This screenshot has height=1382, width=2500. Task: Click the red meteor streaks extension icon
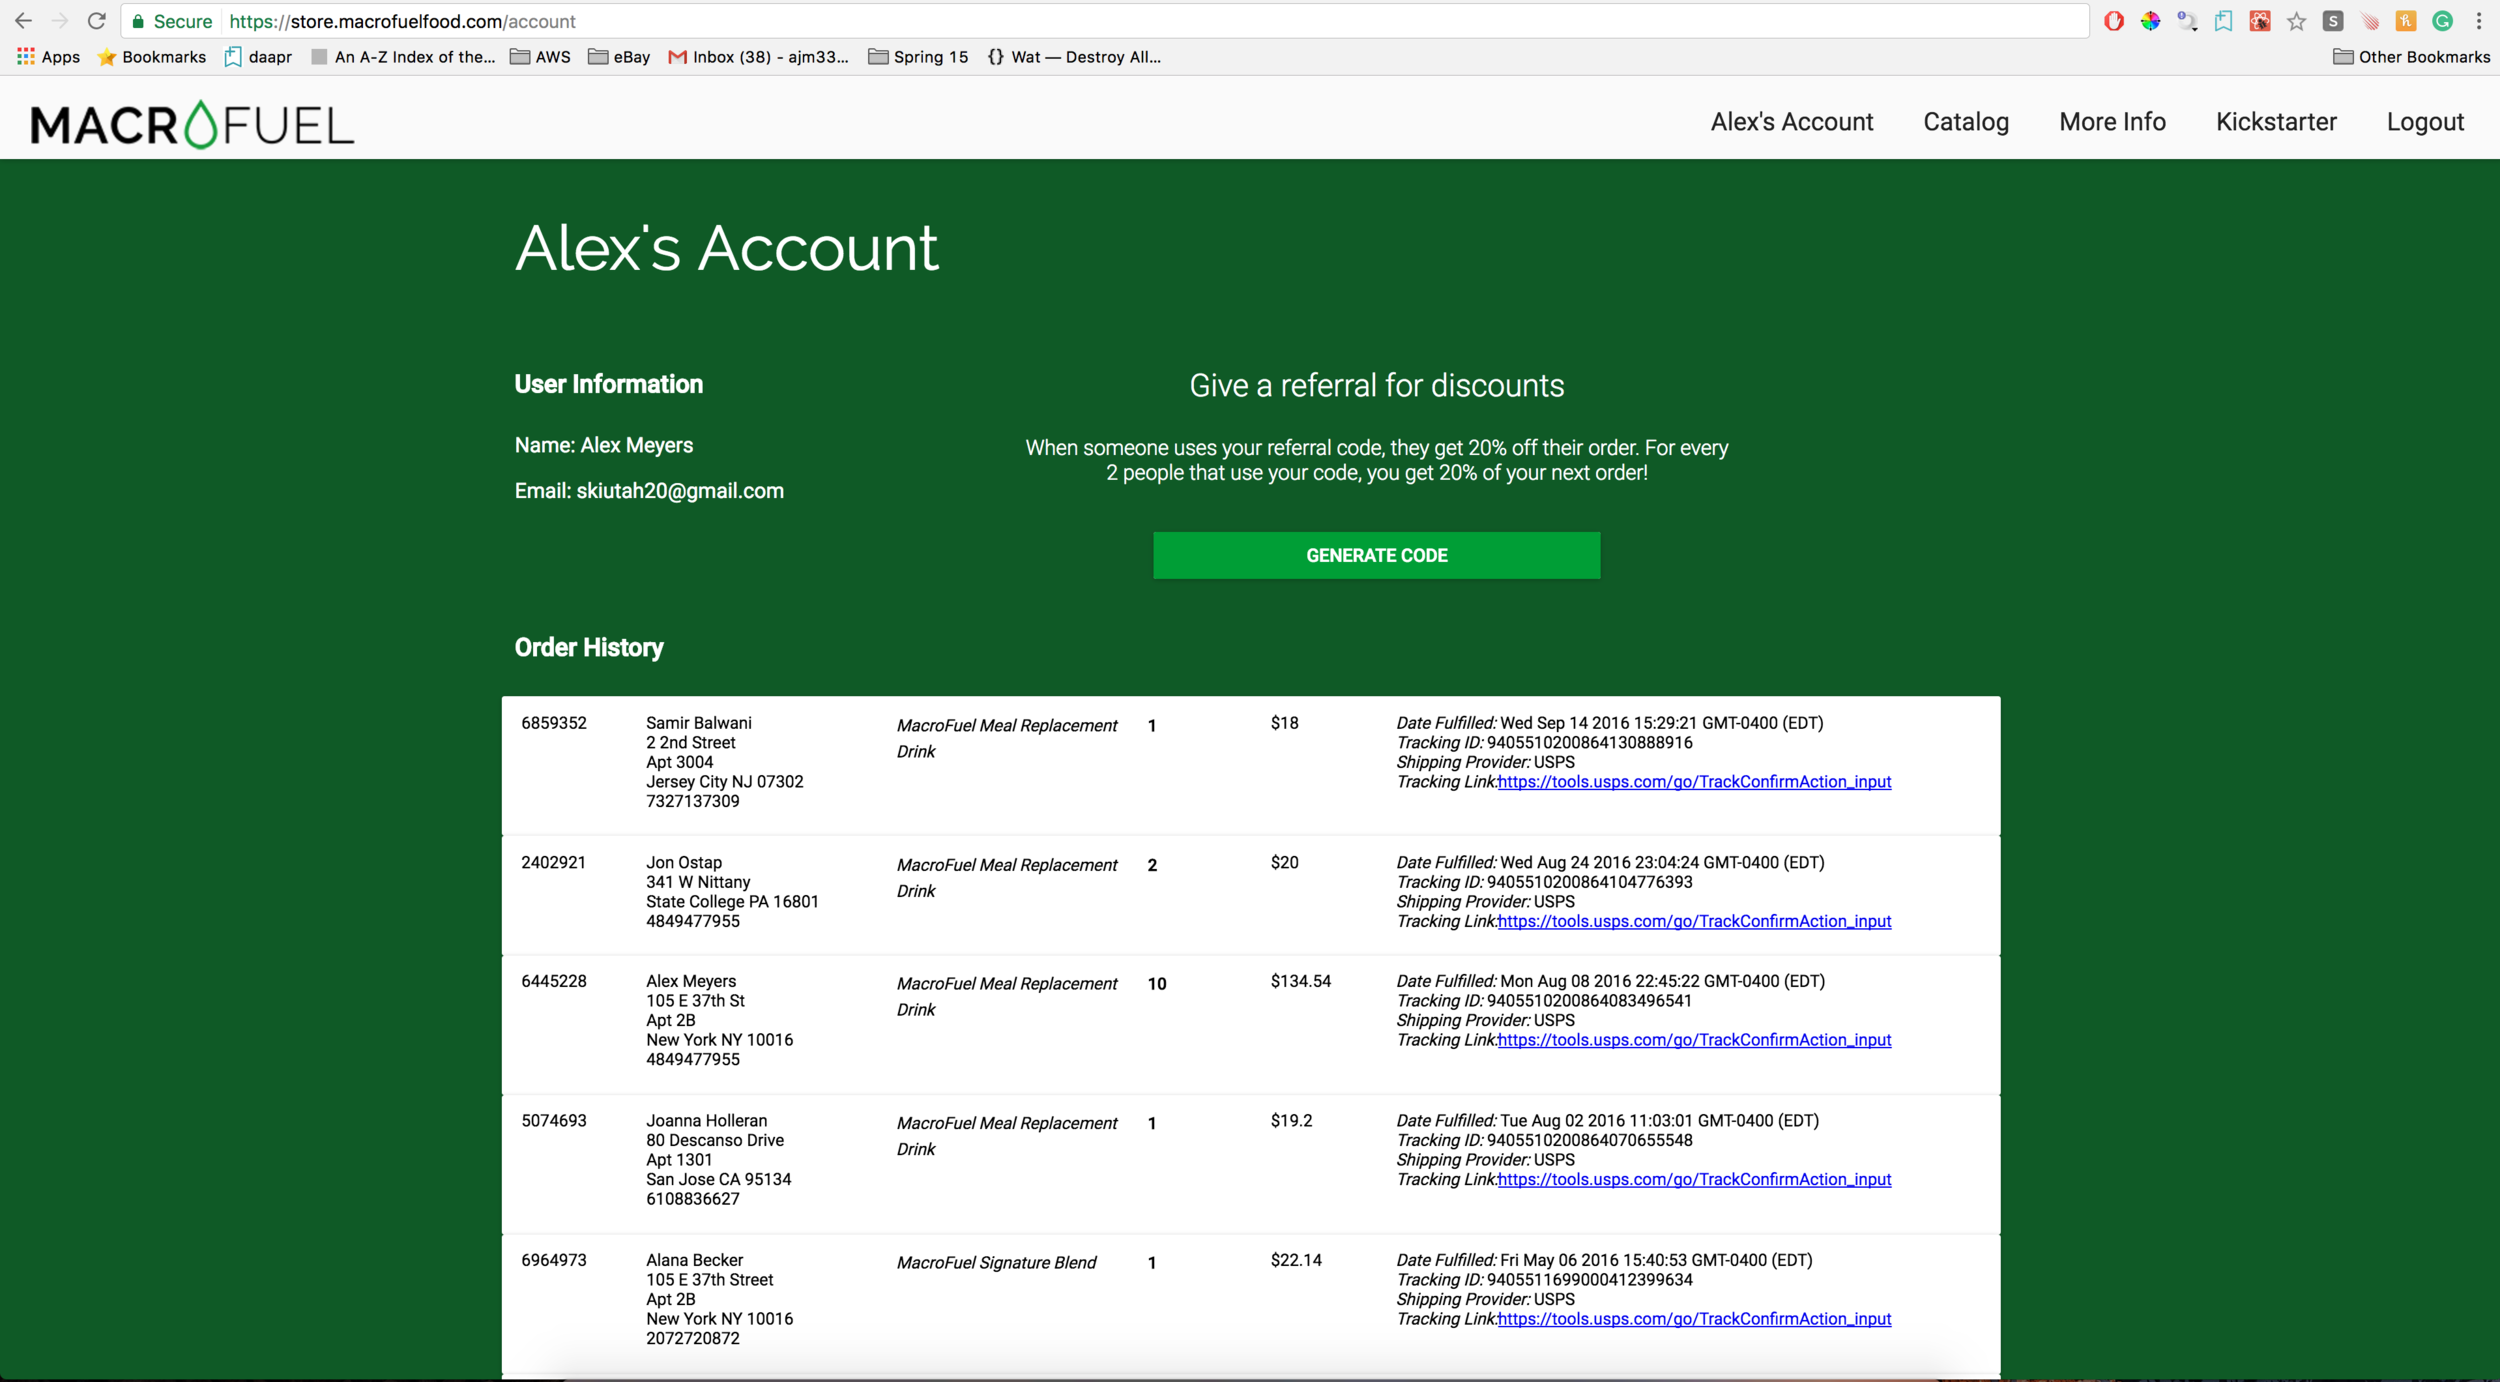(x=2370, y=21)
